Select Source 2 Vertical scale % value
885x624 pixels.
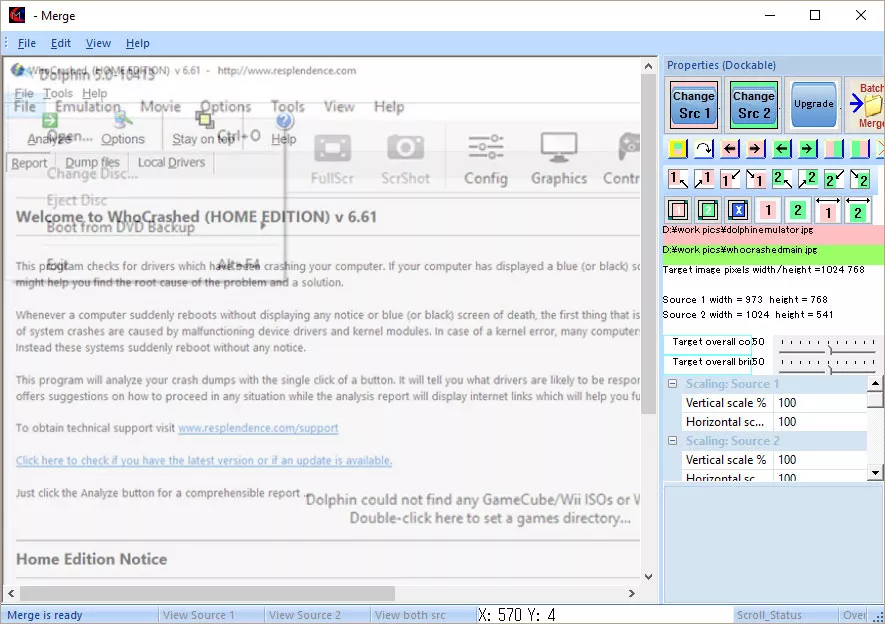[821, 460]
